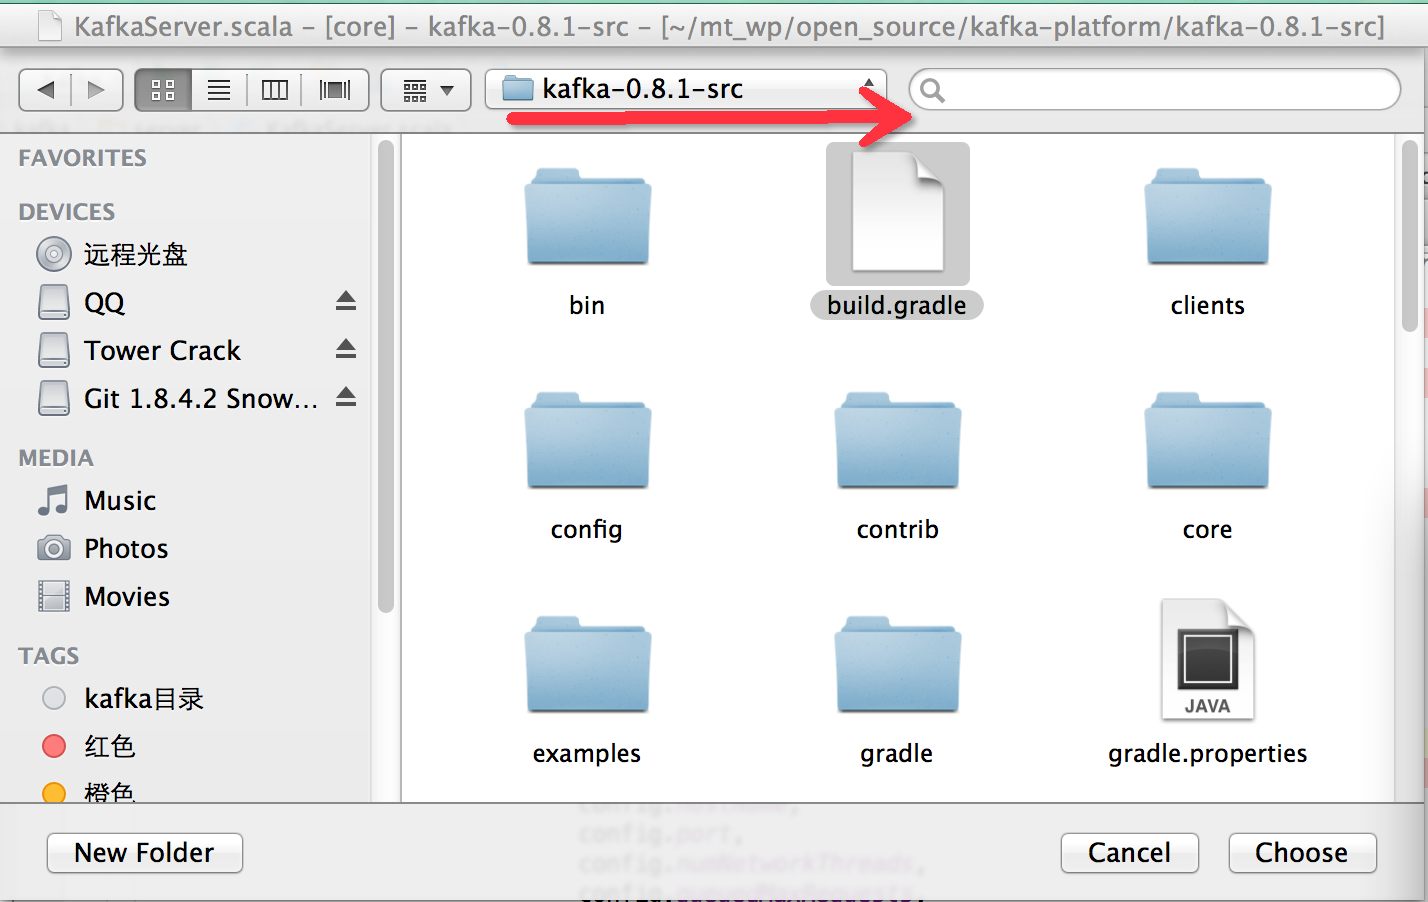Image resolution: width=1428 pixels, height=902 pixels.
Task: Click the core folder name label
Action: (x=1207, y=529)
